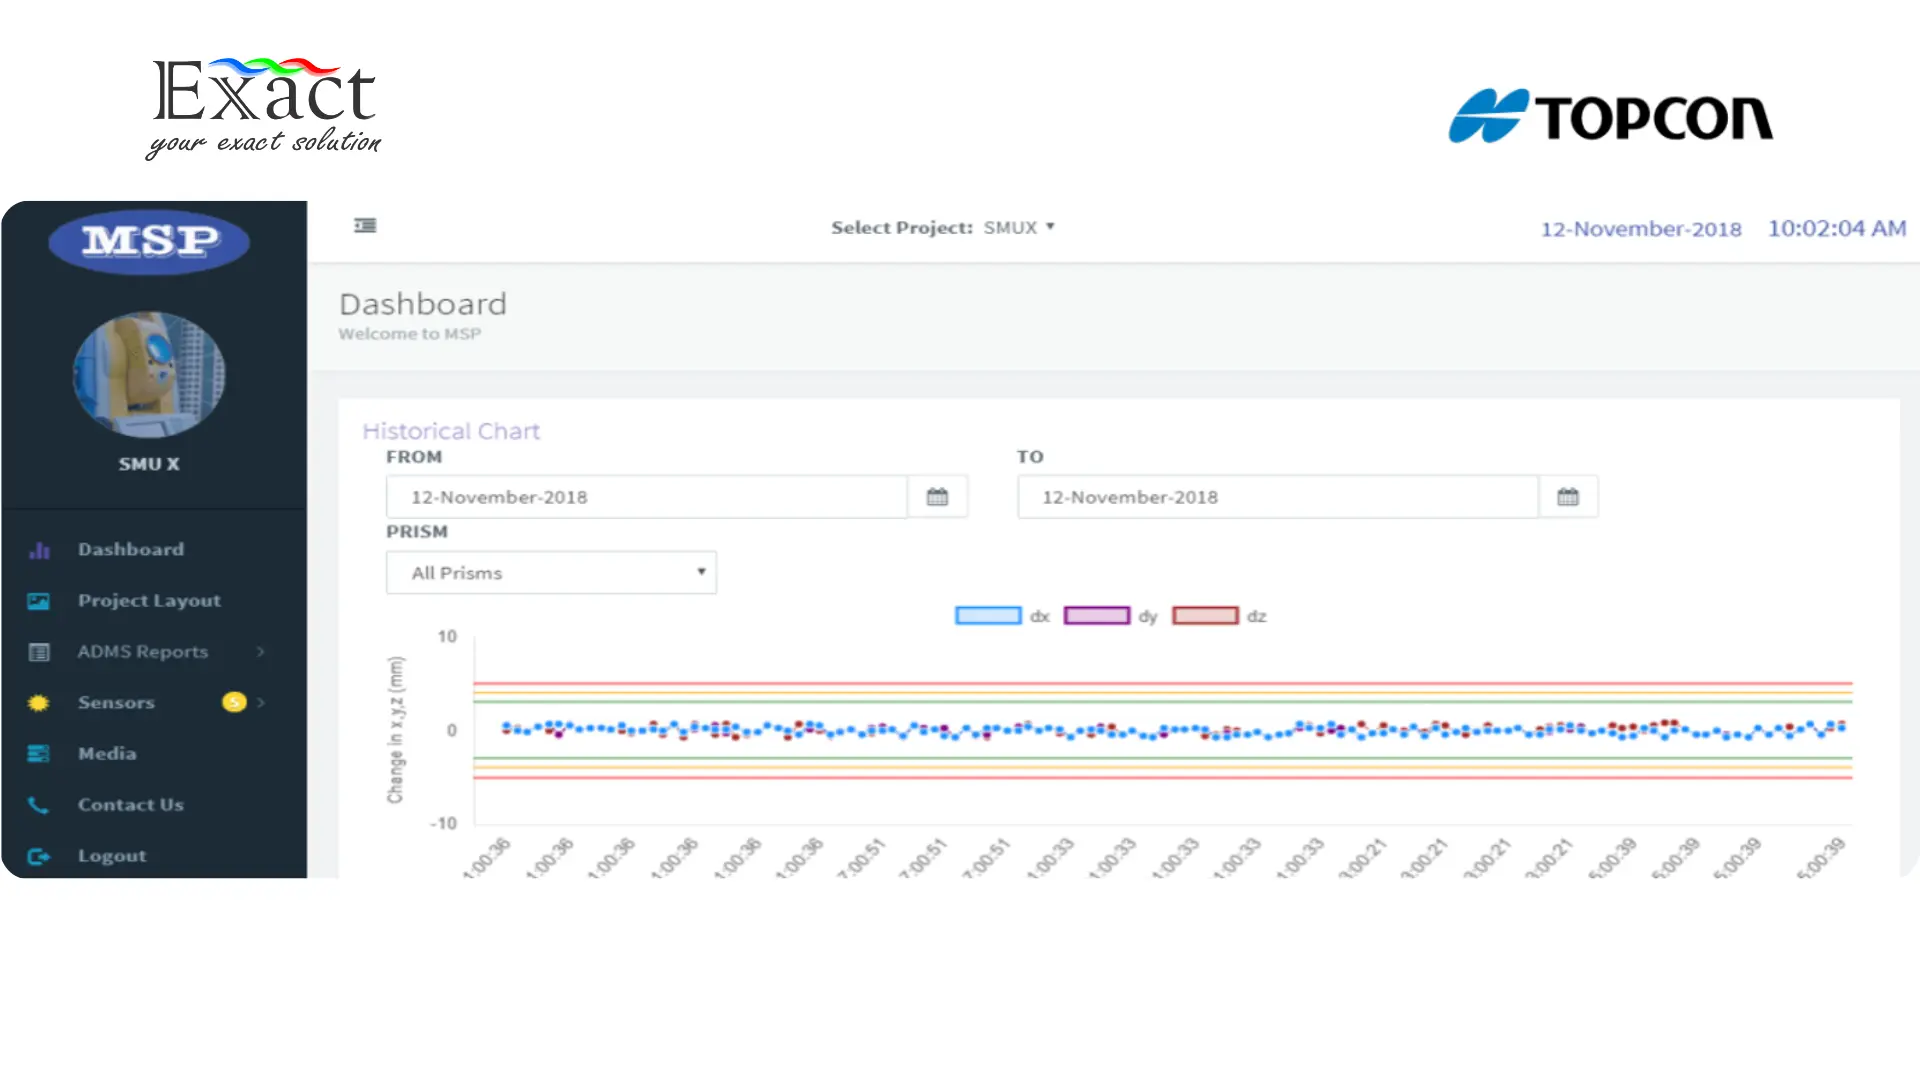This screenshot has width=1920, height=1080.
Task: Expand the Sensors submenu chevron
Action: [x=261, y=703]
